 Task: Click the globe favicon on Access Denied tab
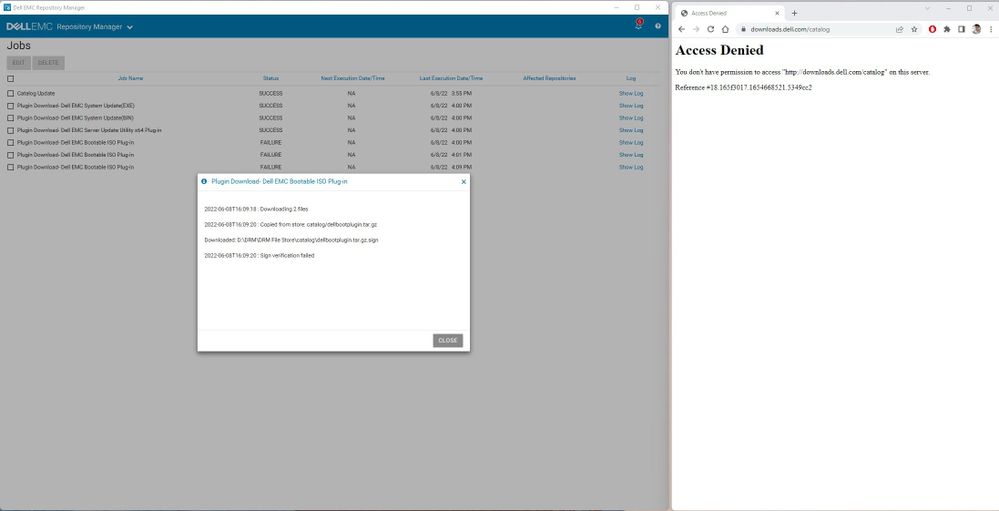point(684,13)
